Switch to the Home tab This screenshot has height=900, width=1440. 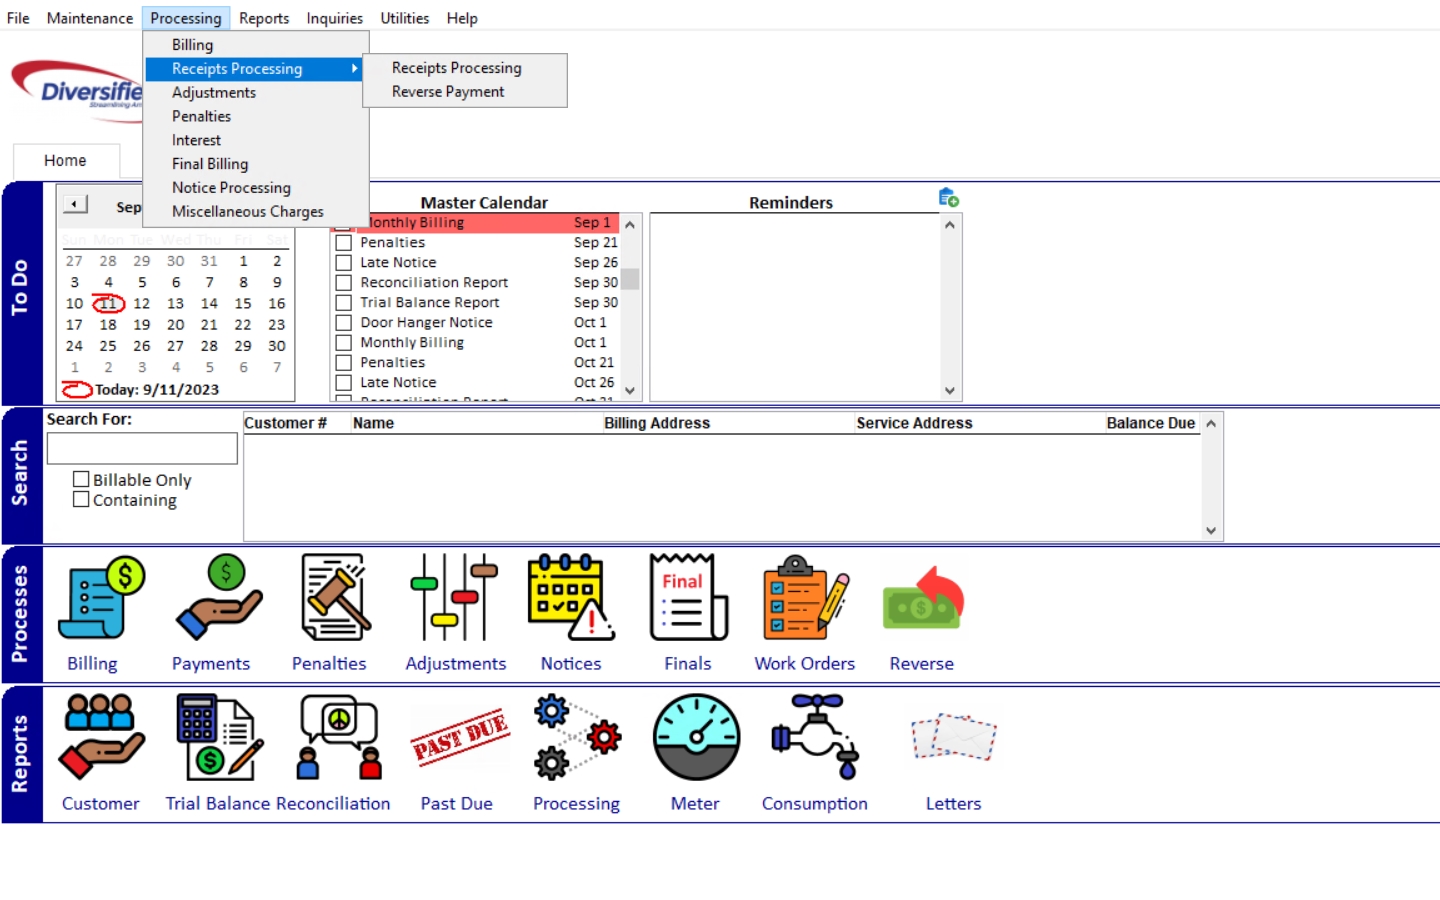[65, 161]
